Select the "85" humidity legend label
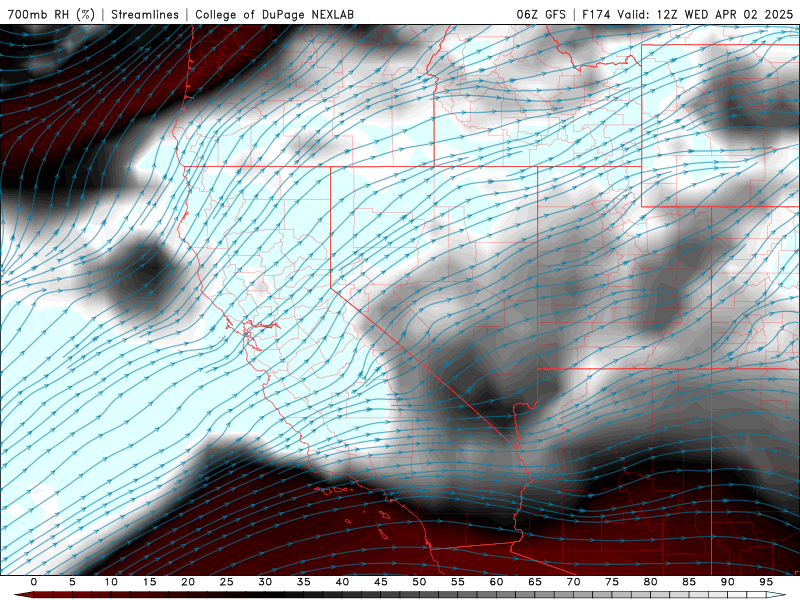800x600 pixels. pyautogui.click(x=689, y=582)
